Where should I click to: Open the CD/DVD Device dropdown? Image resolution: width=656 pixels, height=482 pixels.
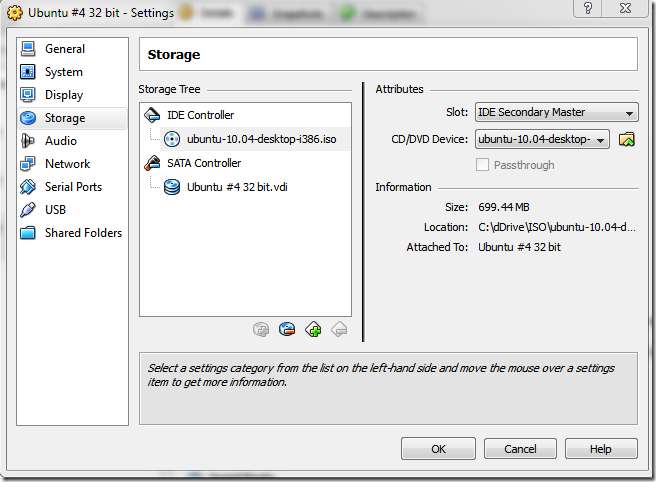click(x=542, y=139)
